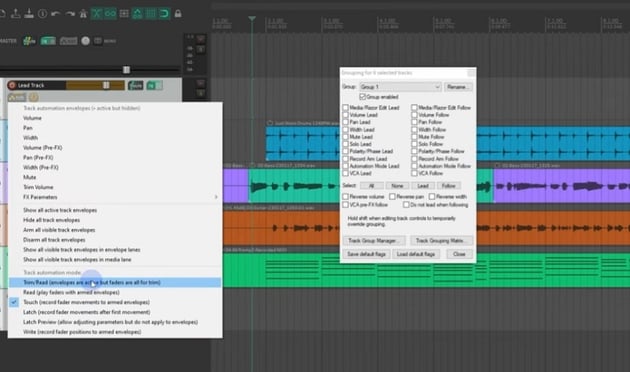Select Trim/Read automation mode

(x=115, y=282)
